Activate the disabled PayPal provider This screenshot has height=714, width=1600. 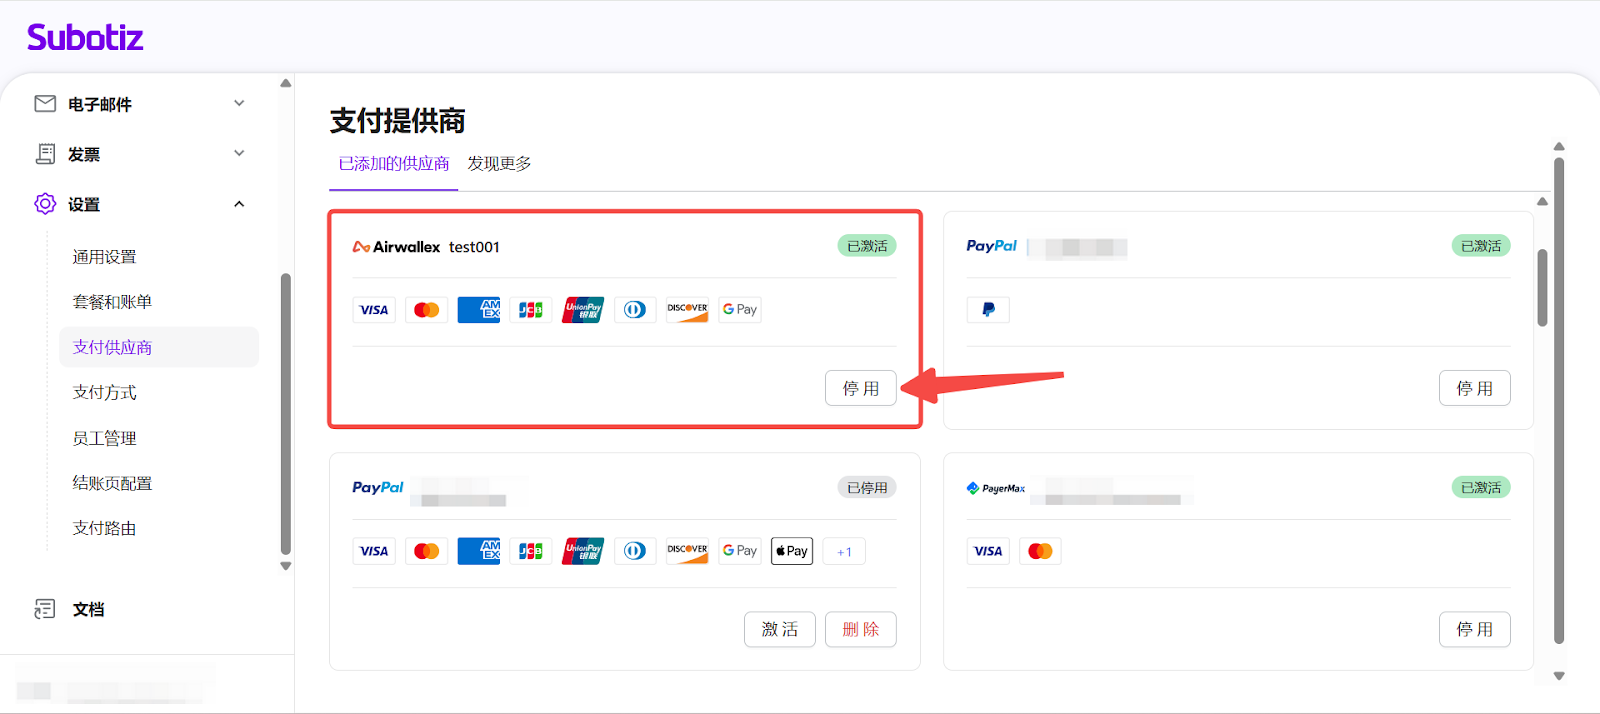tap(779, 629)
